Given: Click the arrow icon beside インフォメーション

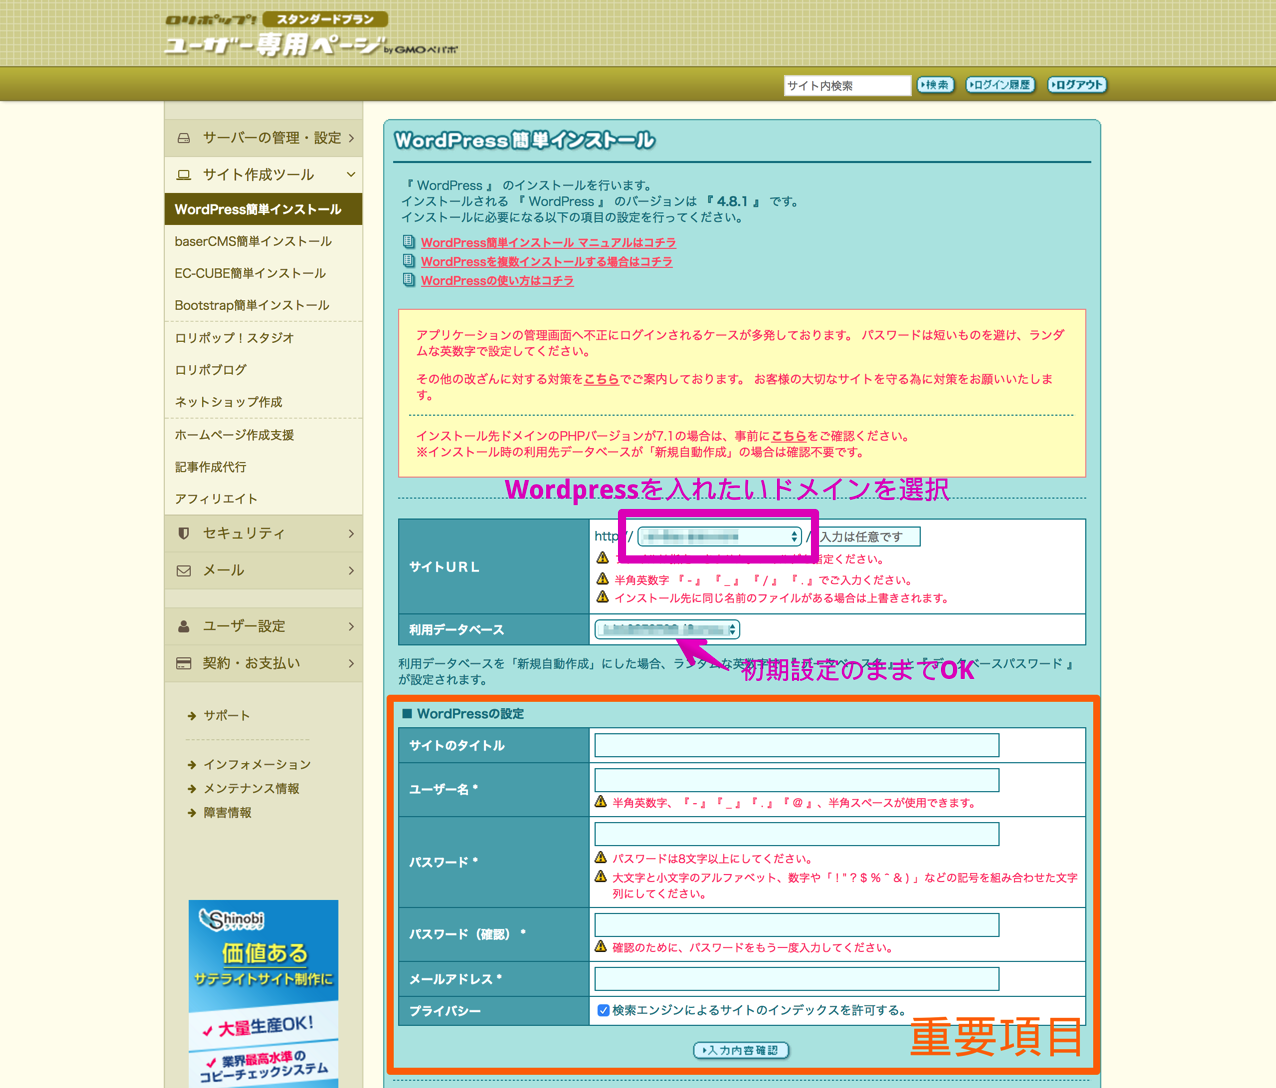Looking at the screenshot, I should (x=192, y=765).
